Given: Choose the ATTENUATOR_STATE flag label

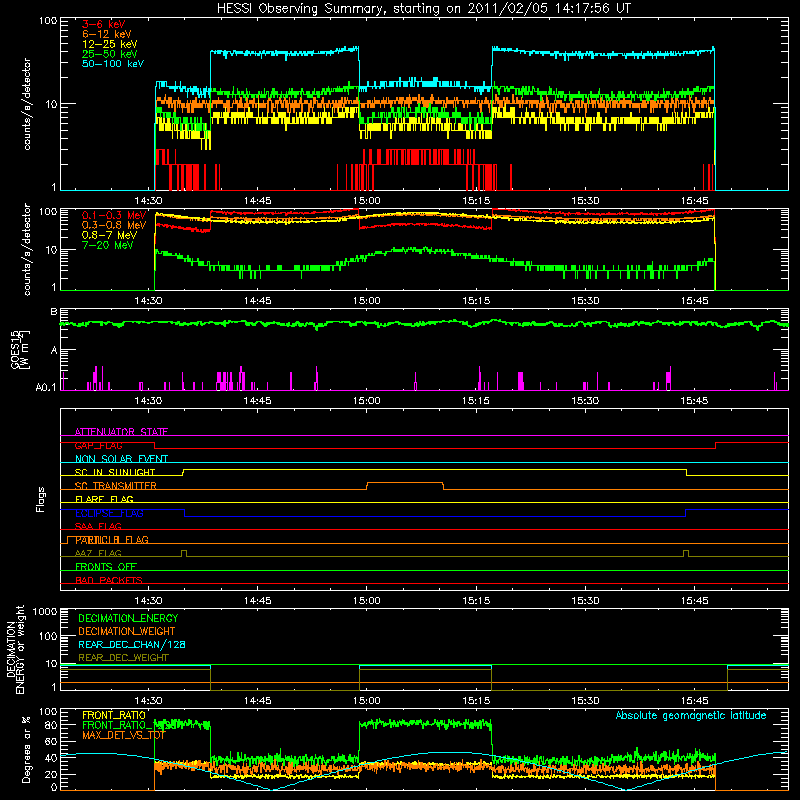Looking at the screenshot, I should pyautogui.click(x=121, y=432).
